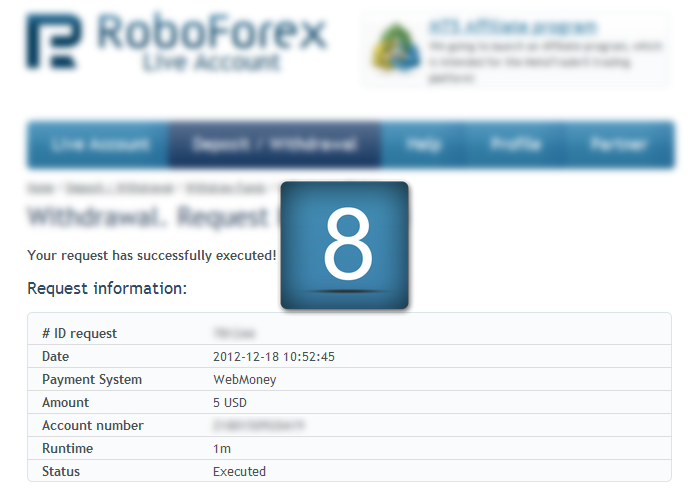
Task: Open the Live Account tab
Action: pyautogui.click(x=99, y=145)
